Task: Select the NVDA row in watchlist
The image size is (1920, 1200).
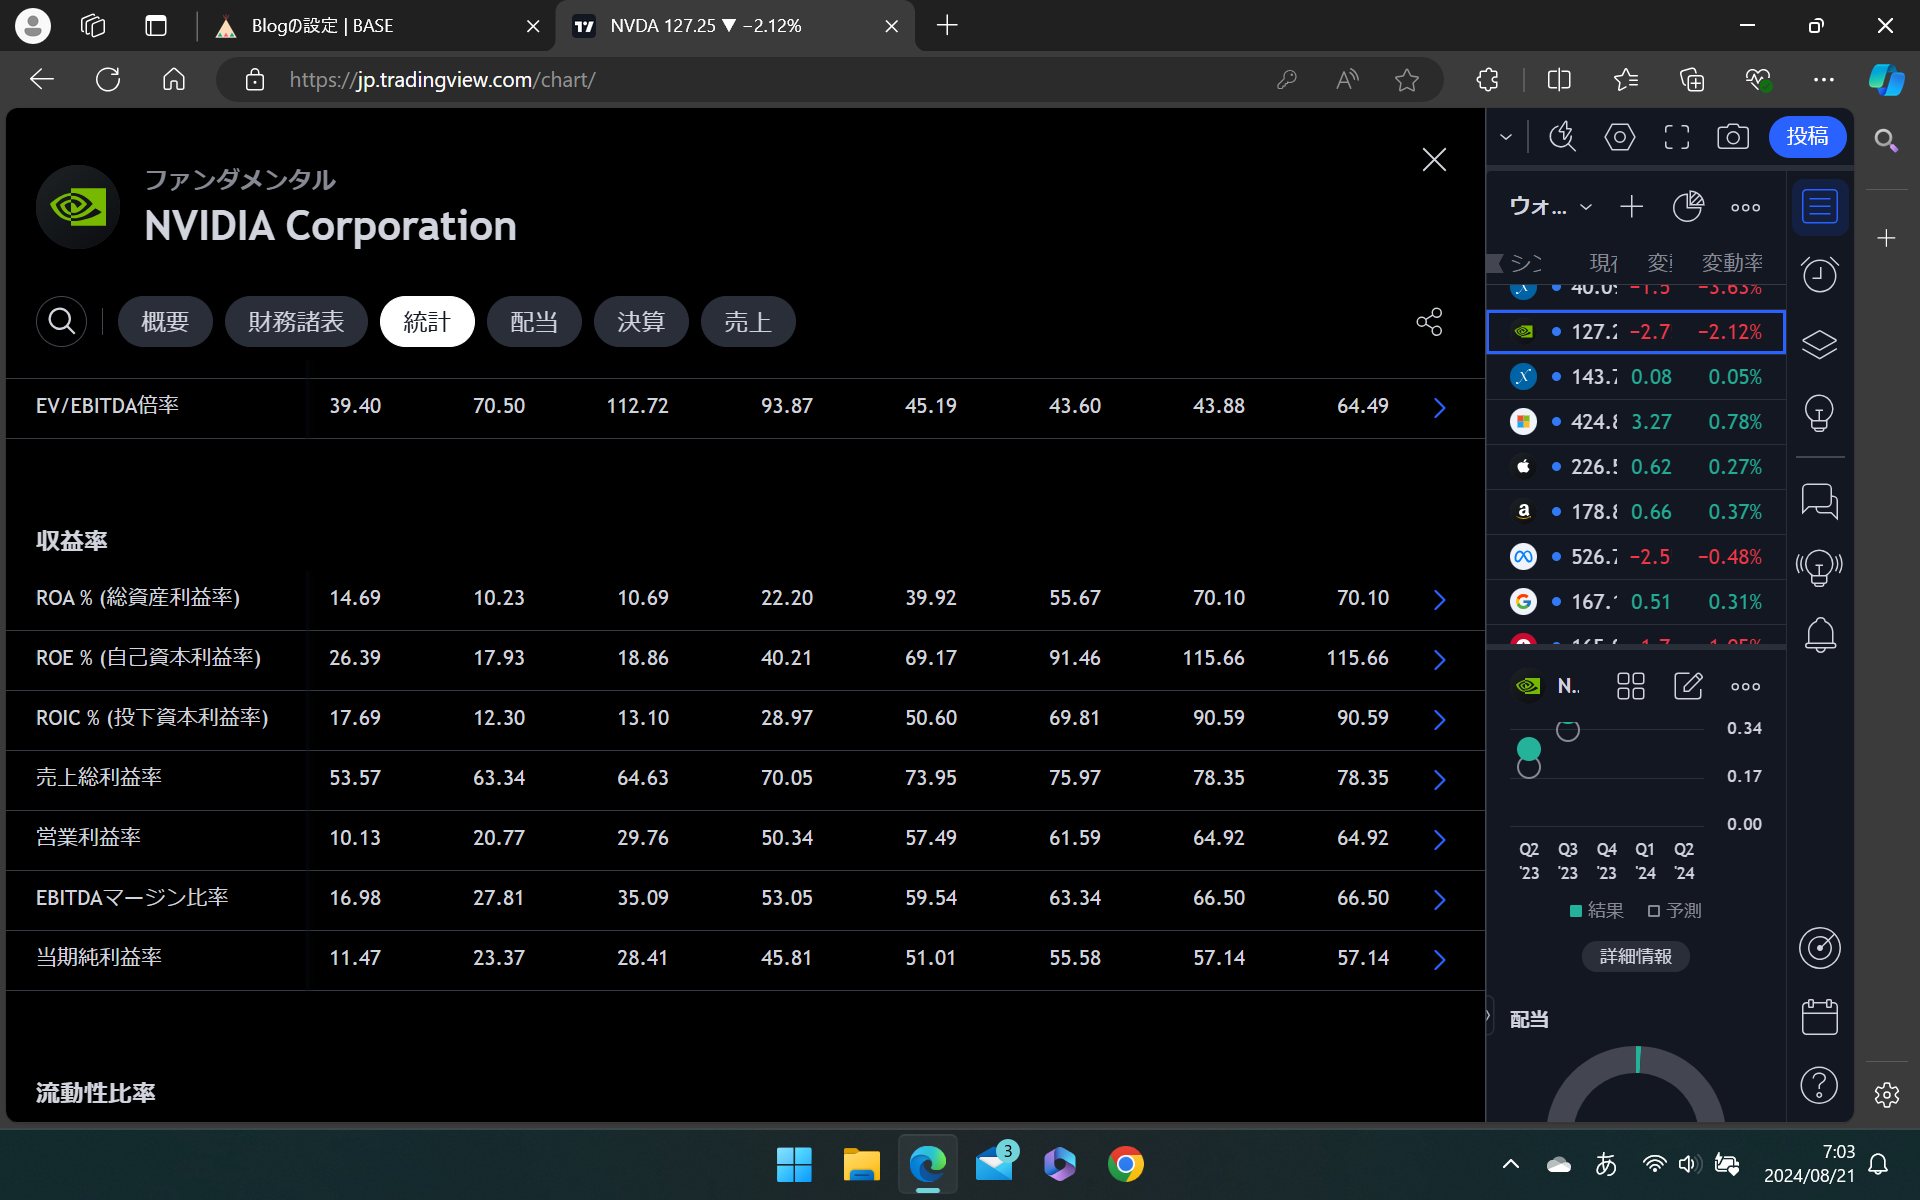Action: click(x=1636, y=332)
